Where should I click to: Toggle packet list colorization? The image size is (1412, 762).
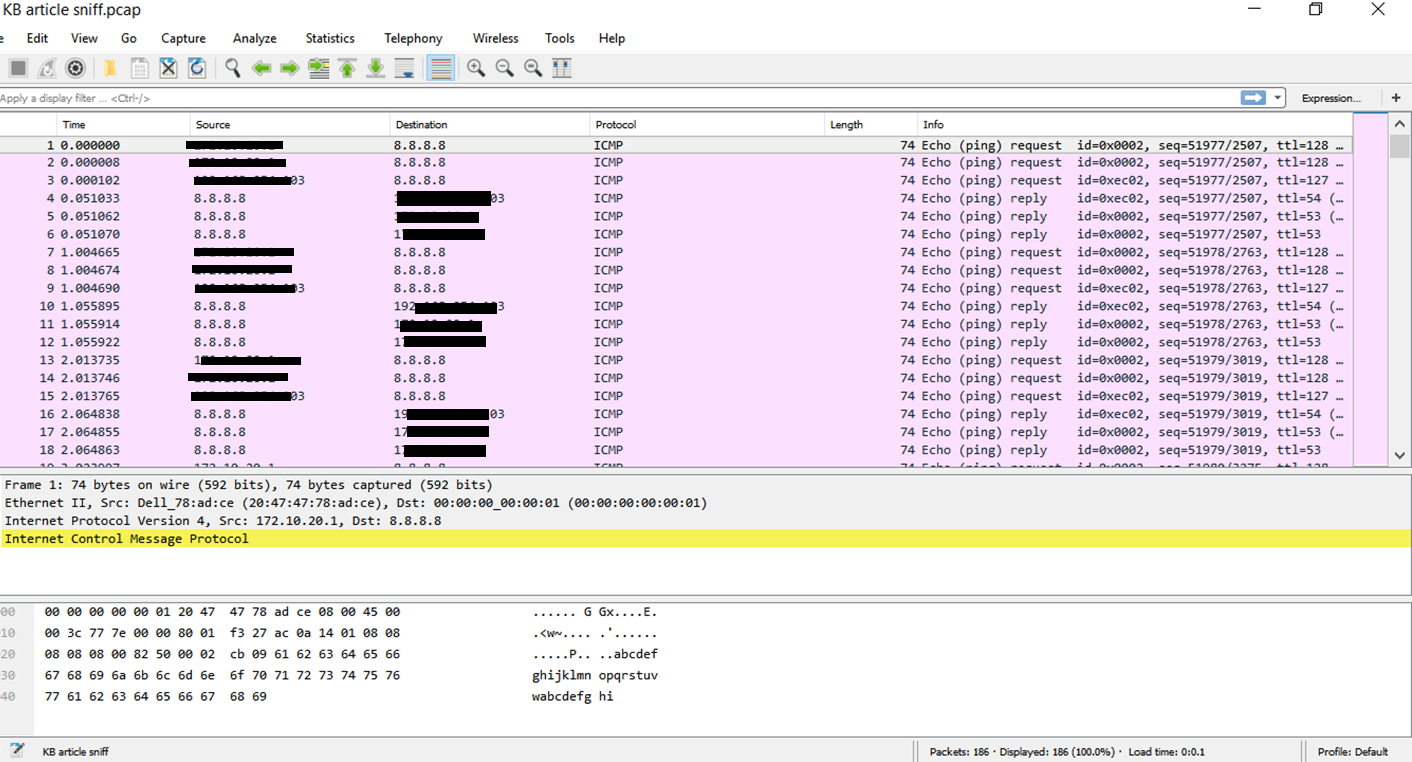[440, 68]
